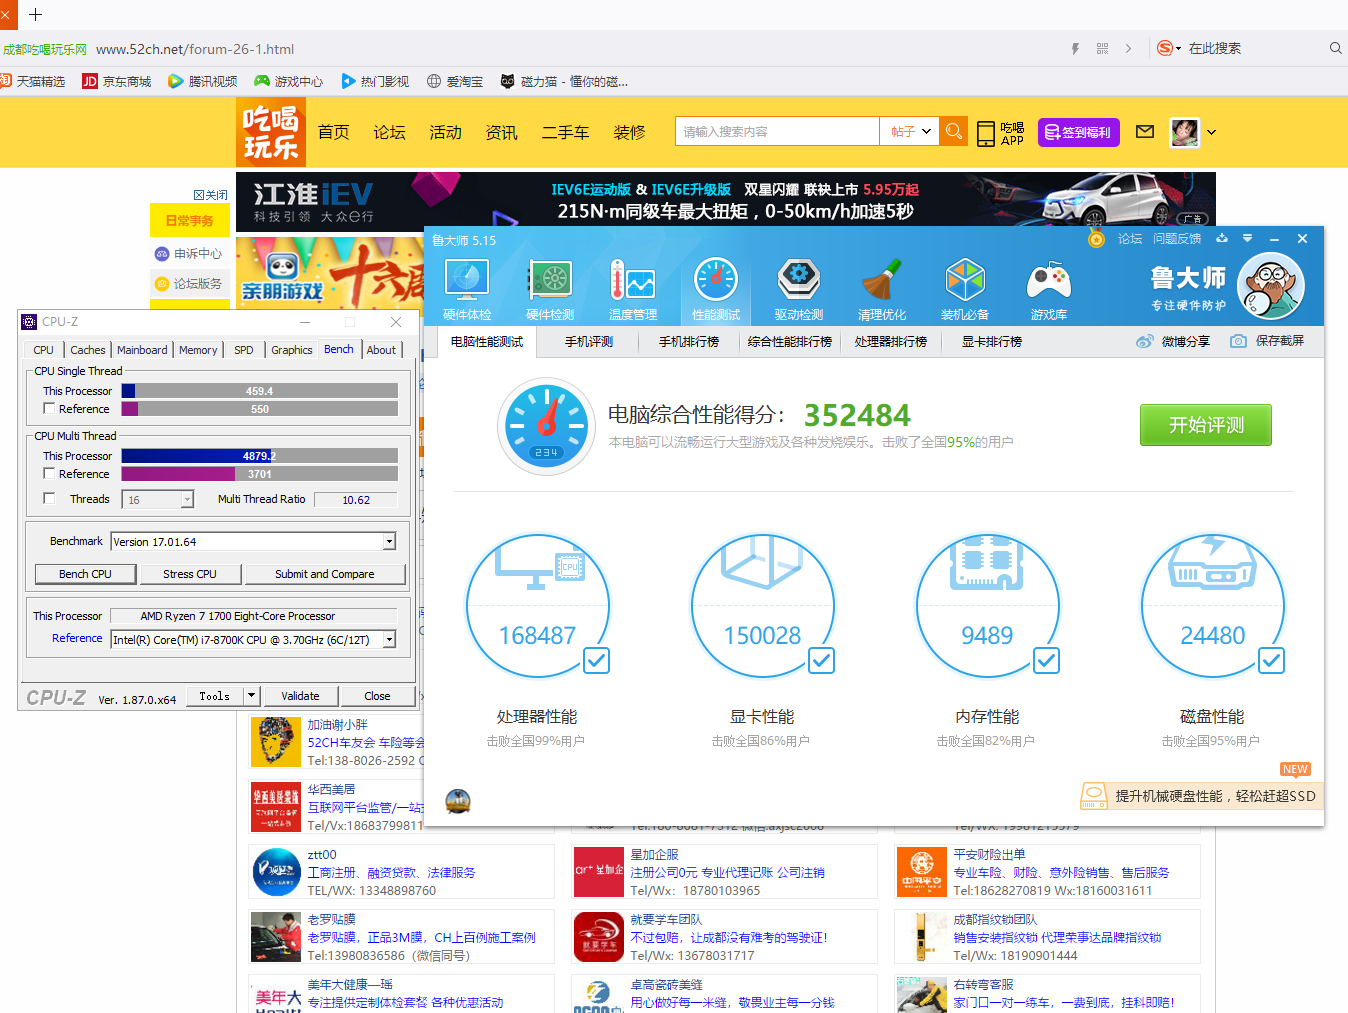Open the 二手车 link in site navigation
The height and width of the screenshot is (1013, 1348).
[x=565, y=132]
